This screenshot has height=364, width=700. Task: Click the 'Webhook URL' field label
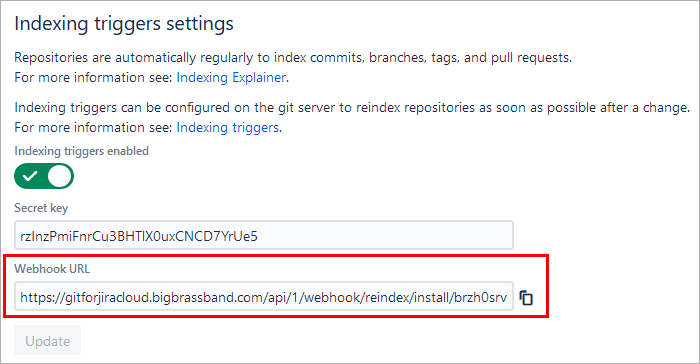pos(52,269)
